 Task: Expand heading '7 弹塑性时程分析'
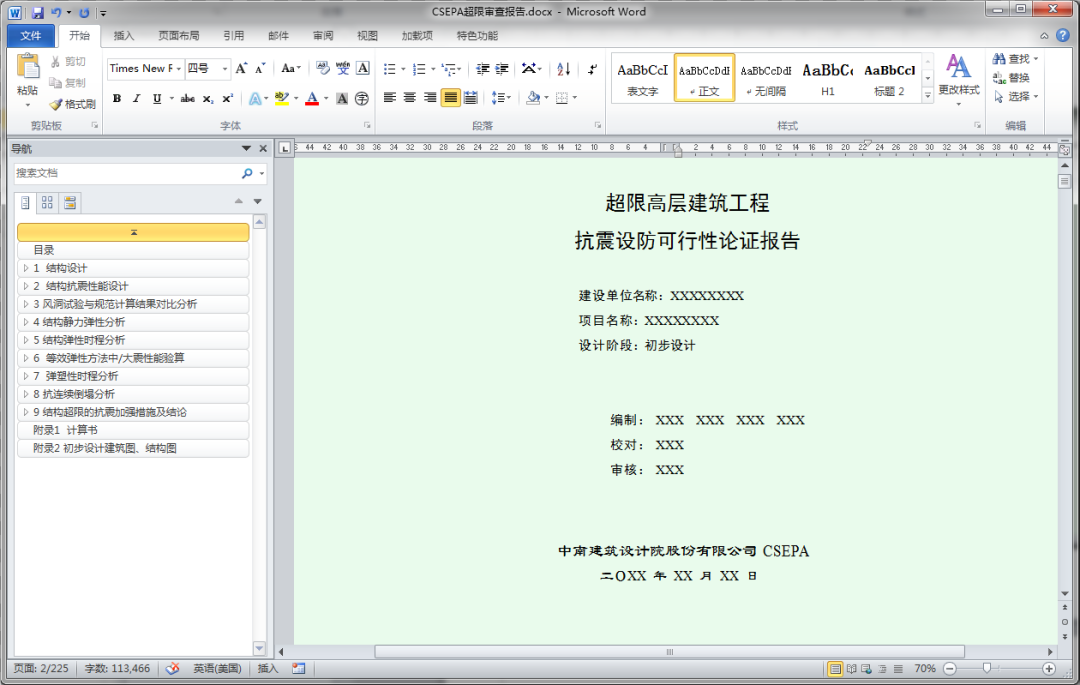[x=25, y=376]
